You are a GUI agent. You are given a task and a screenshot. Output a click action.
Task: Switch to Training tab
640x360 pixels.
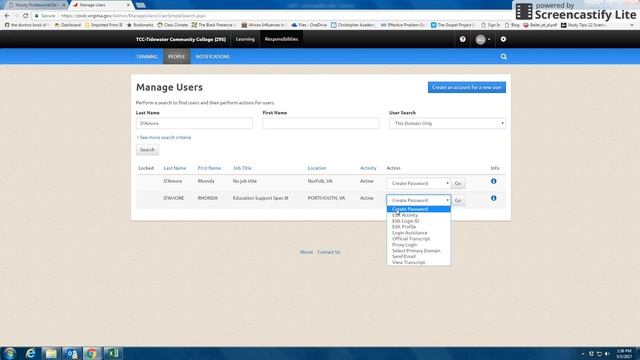pos(147,57)
